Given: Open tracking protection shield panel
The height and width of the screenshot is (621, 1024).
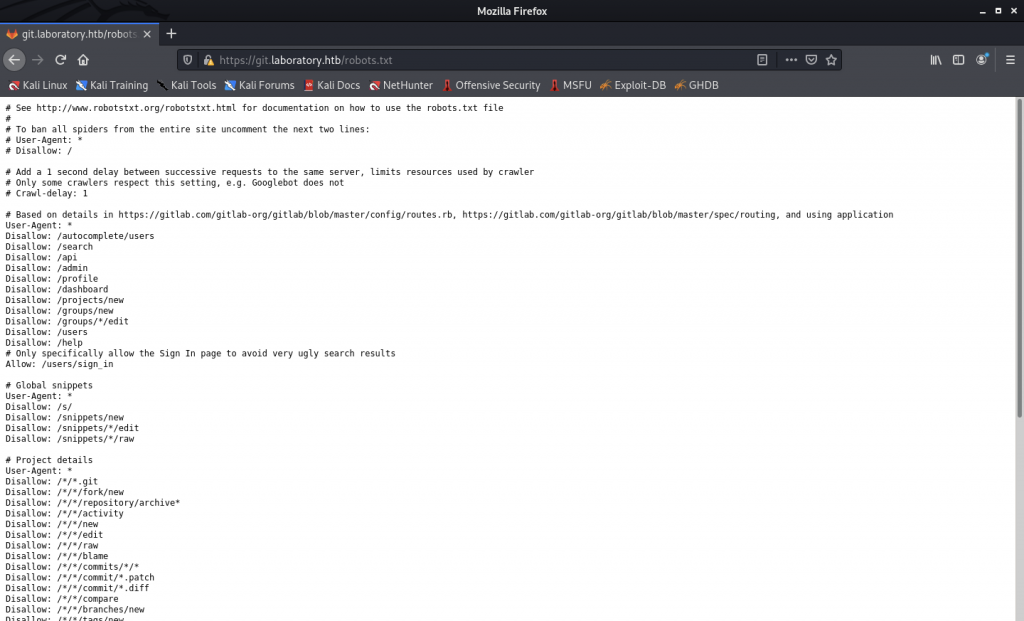Looking at the screenshot, I should (189, 60).
